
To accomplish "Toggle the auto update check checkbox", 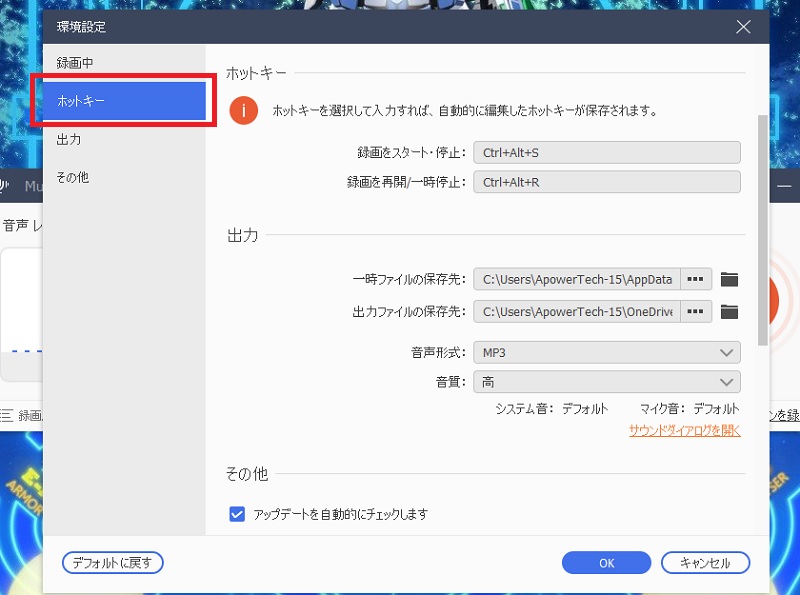I will (237, 514).
